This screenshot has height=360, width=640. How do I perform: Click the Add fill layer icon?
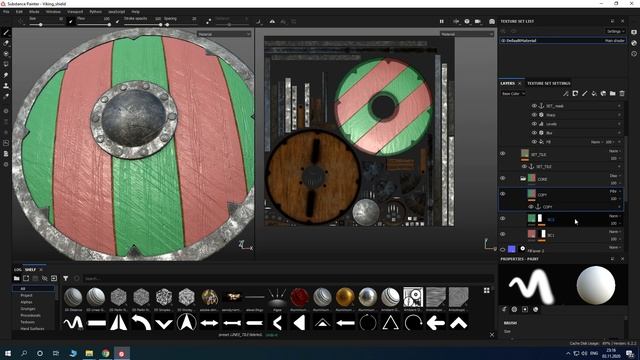[x=594, y=93]
